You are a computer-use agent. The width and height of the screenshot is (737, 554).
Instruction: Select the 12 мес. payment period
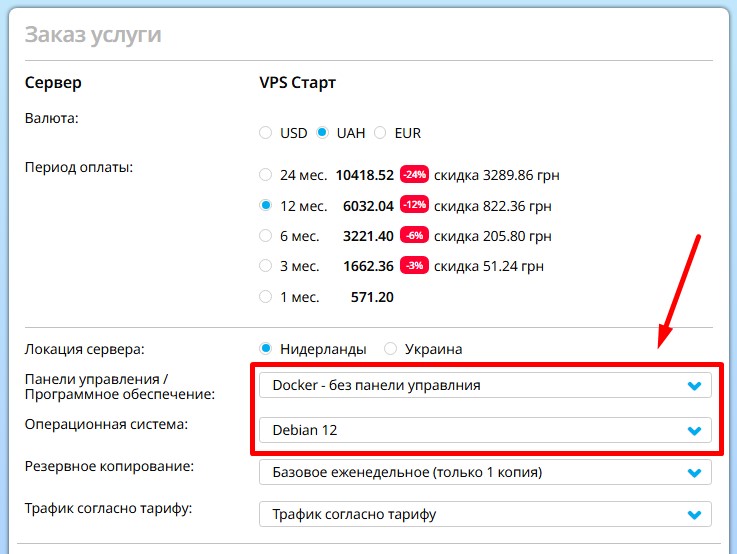click(266, 205)
